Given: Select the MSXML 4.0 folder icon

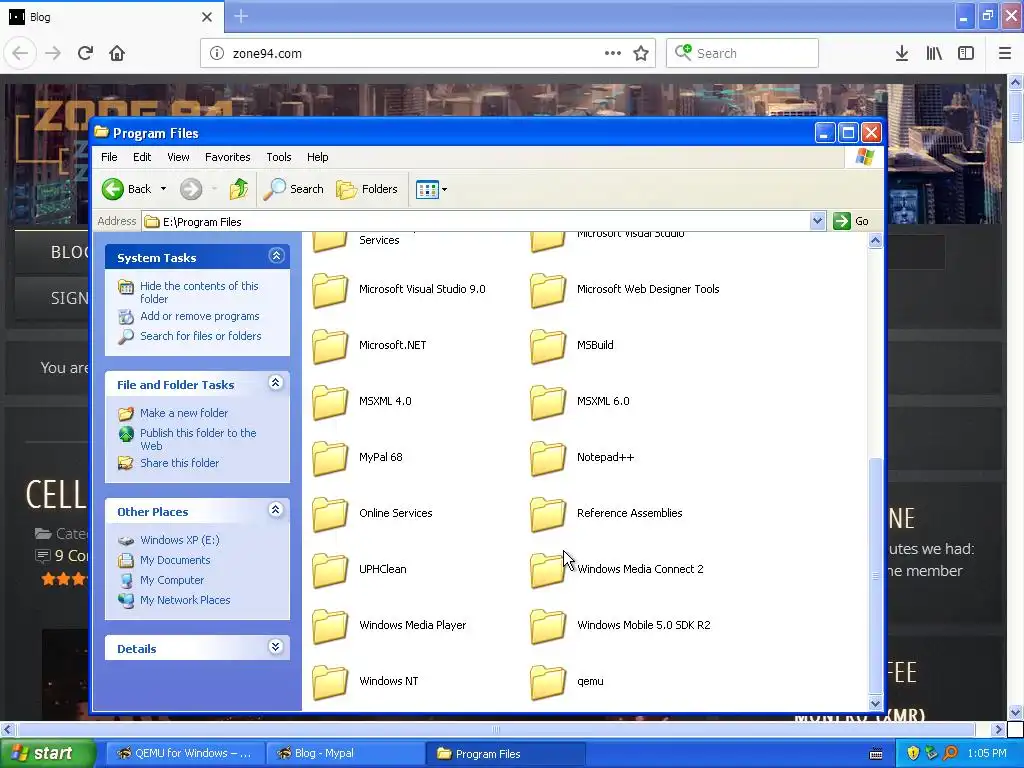Looking at the screenshot, I should coord(330,402).
